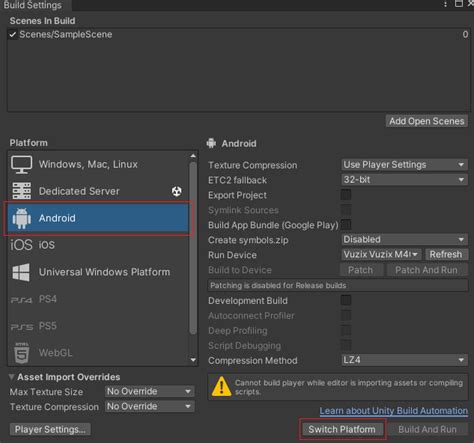
Task: Uncheck the Scenes/SampleScene checkbox
Action: pos(13,35)
